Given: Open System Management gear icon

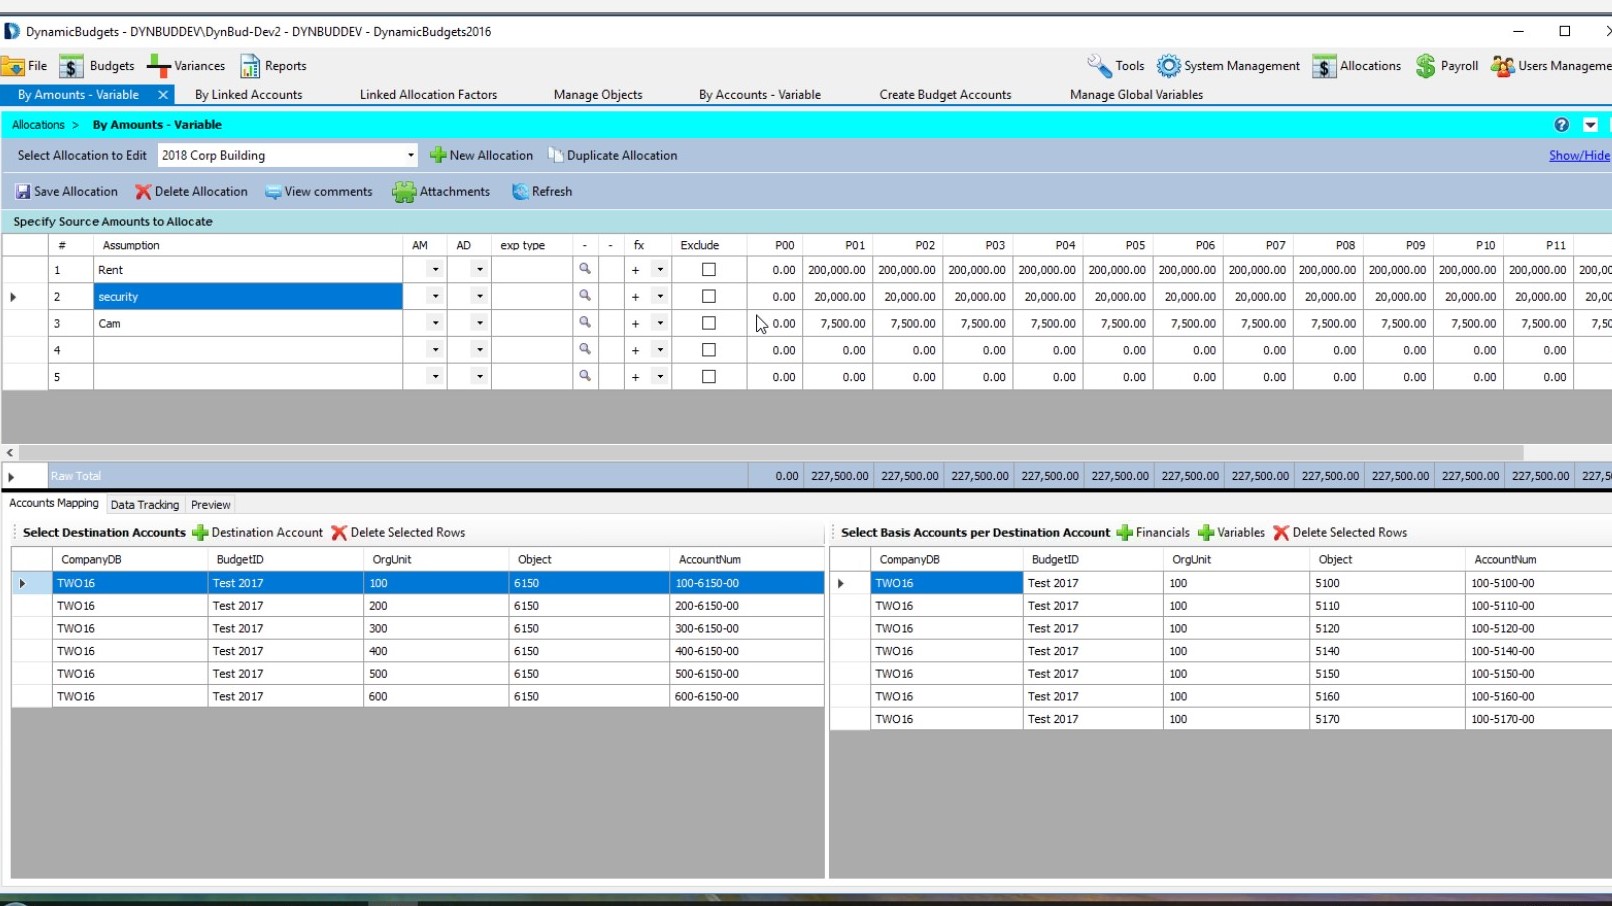Looking at the screenshot, I should 1168,67.
